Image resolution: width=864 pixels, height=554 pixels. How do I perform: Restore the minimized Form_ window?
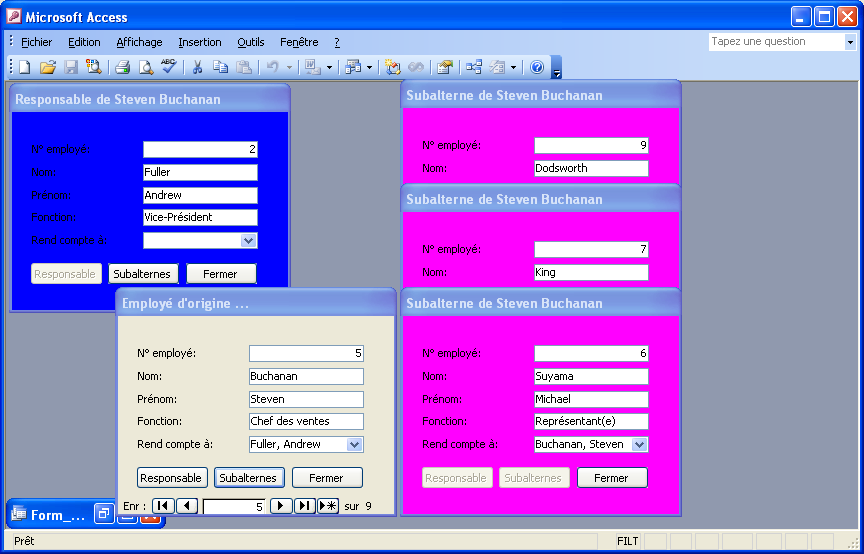pos(104,514)
